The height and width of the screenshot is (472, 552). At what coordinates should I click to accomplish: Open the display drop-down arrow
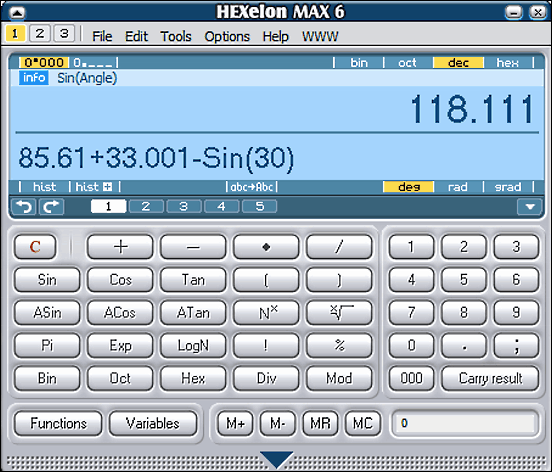529,207
